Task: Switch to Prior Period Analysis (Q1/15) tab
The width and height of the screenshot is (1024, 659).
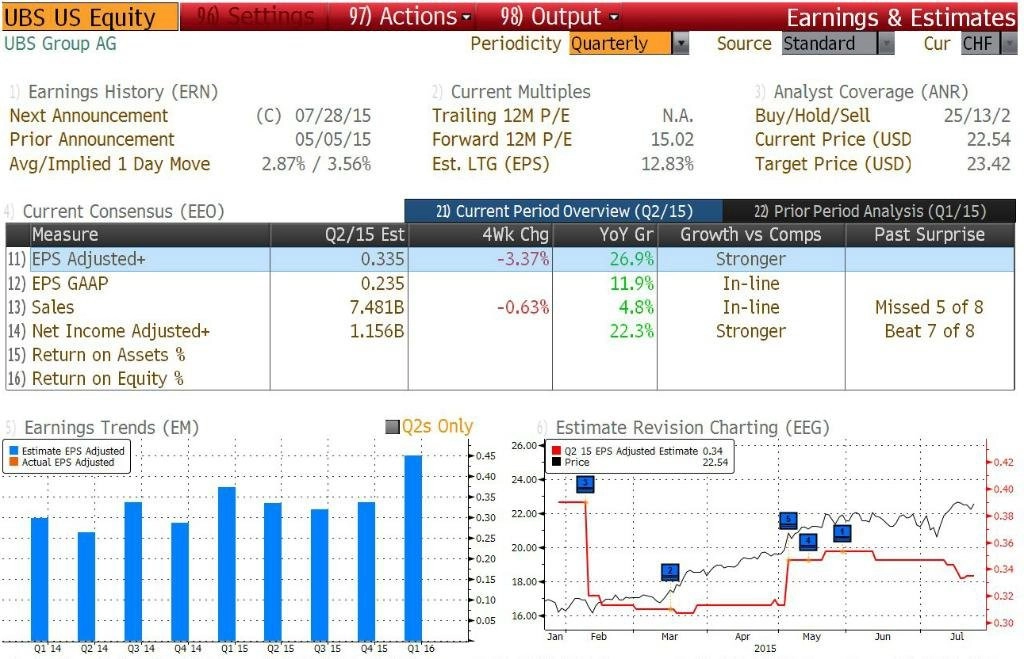Action: pyautogui.click(x=869, y=211)
